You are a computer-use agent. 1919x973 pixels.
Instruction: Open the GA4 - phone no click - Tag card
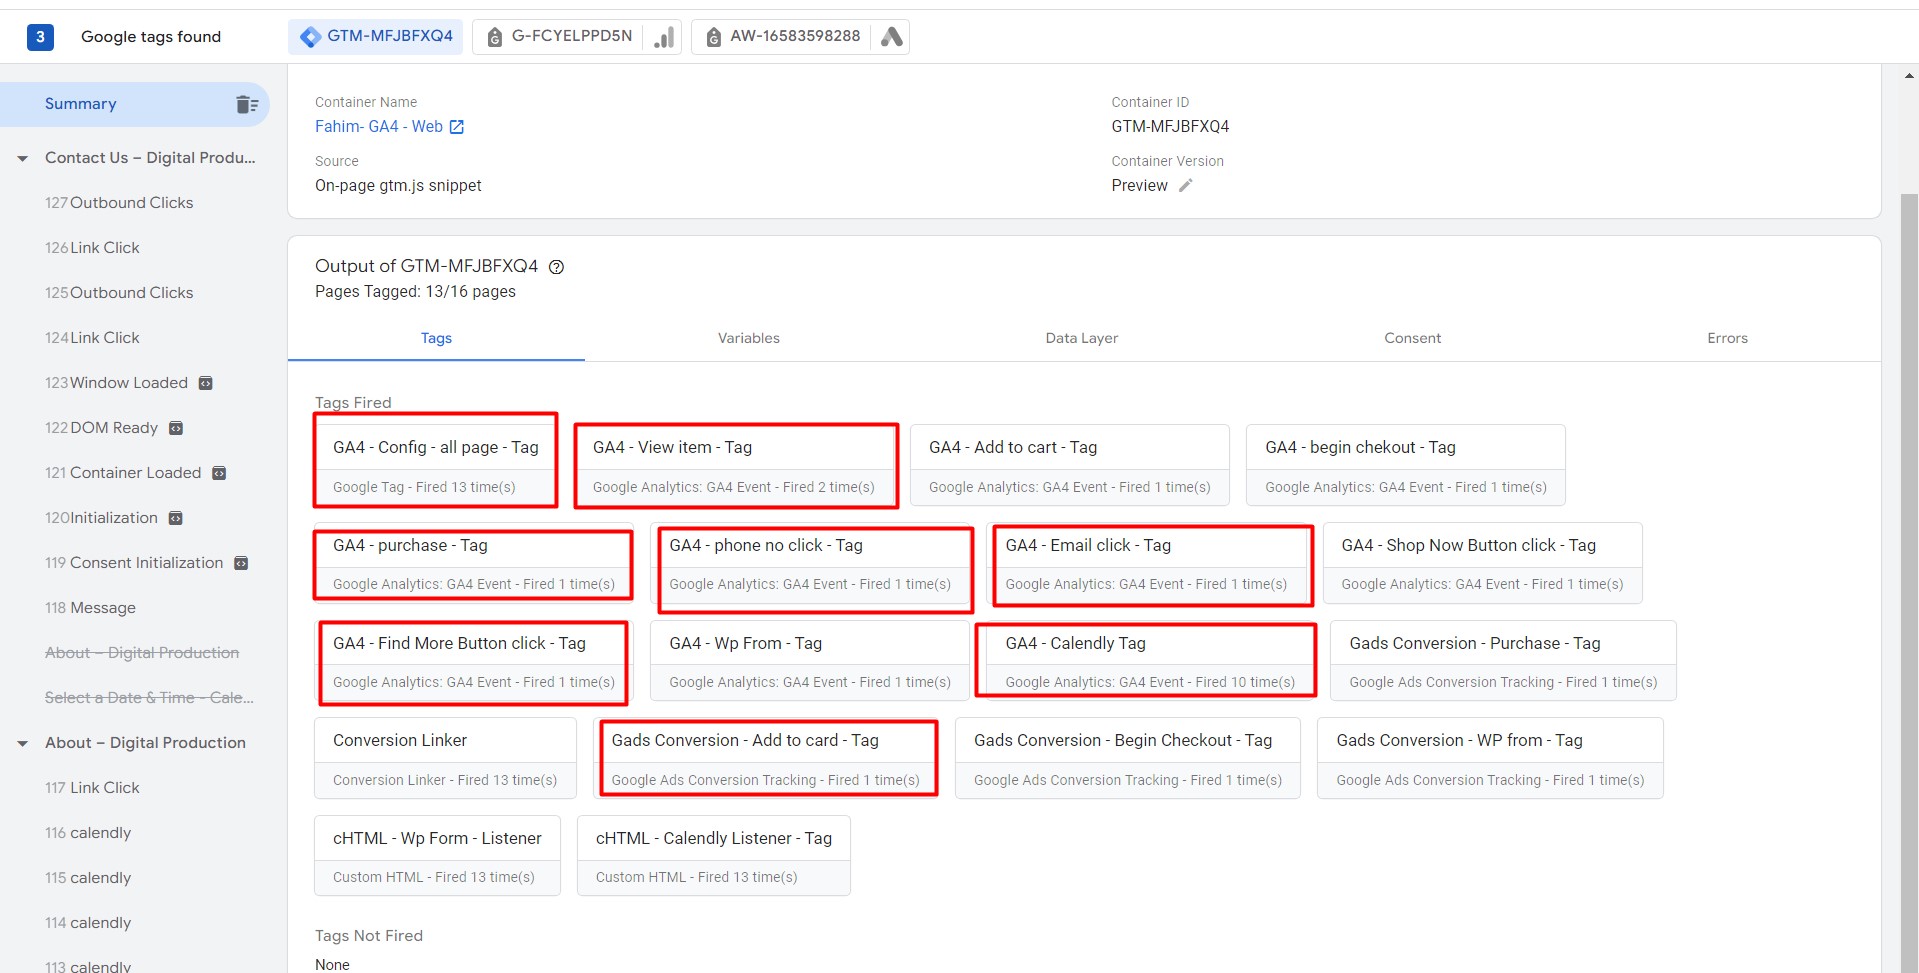pos(810,564)
